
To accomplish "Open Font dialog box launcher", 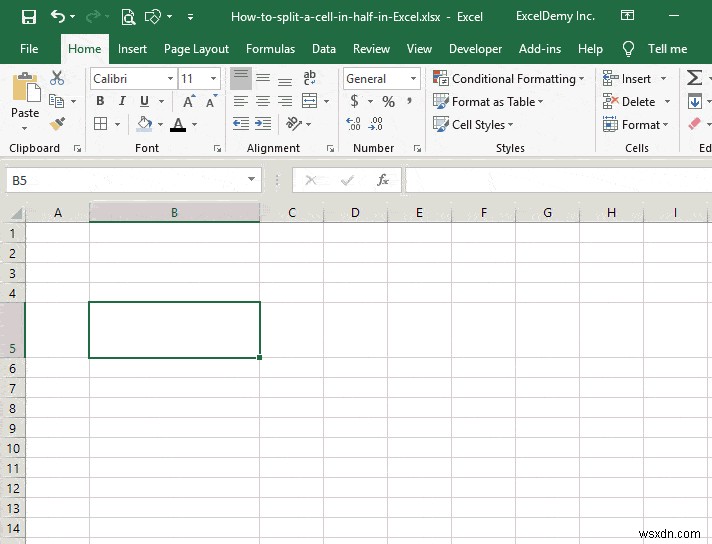I will click(x=218, y=148).
